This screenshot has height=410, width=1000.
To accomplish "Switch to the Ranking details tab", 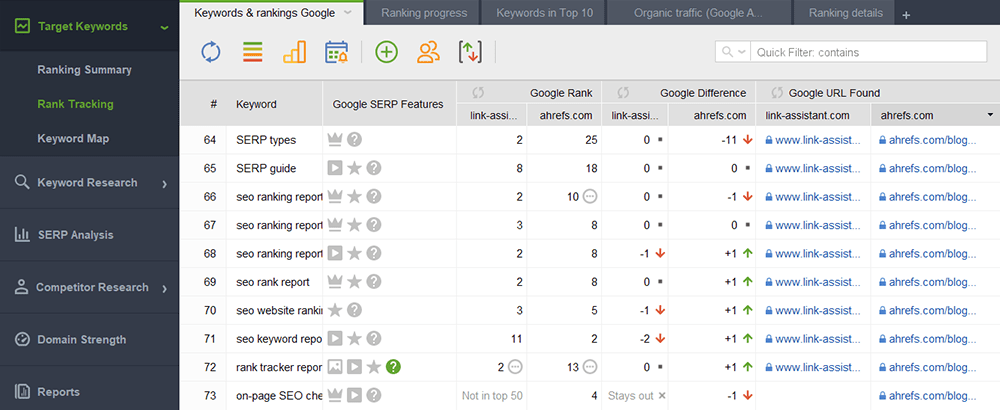I will pos(845,13).
